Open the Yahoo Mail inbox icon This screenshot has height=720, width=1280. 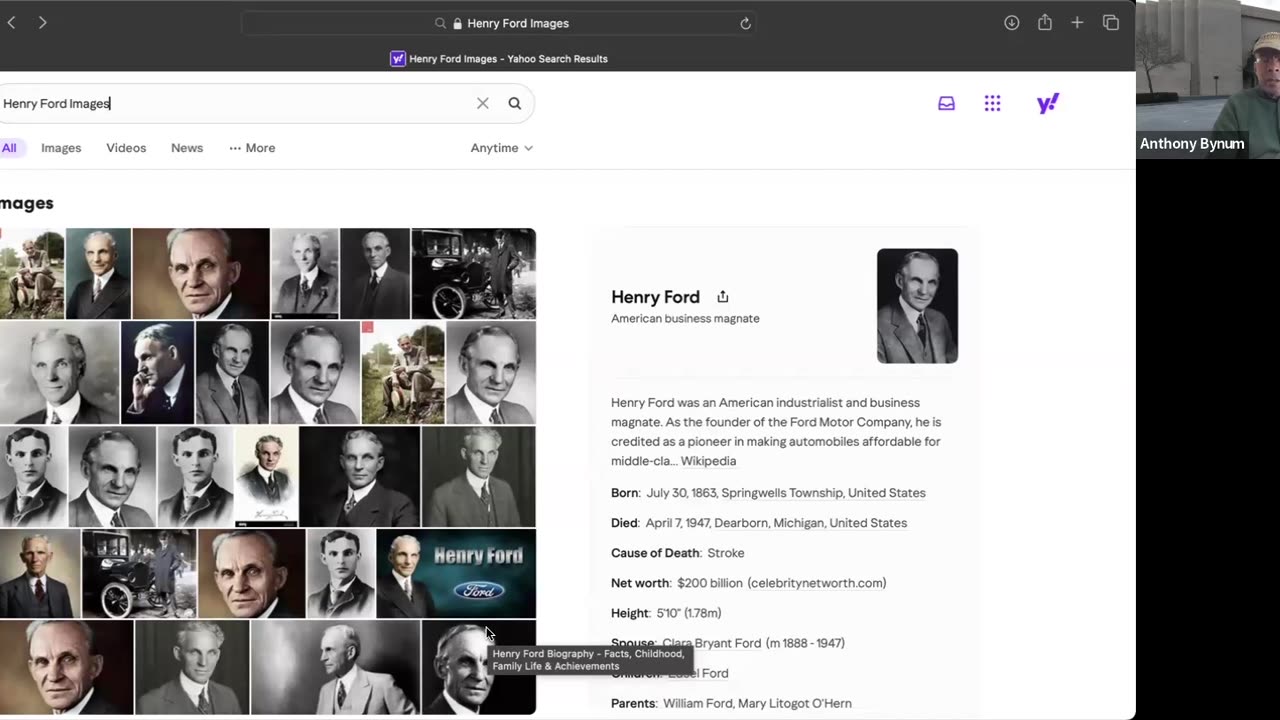click(x=946, y=103)
